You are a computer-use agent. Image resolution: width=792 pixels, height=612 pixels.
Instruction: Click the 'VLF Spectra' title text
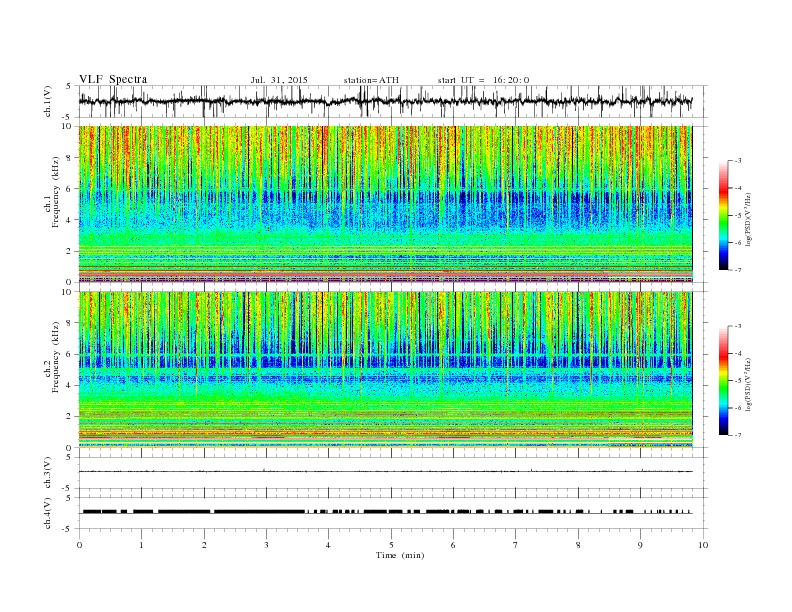tap(113, 79)
